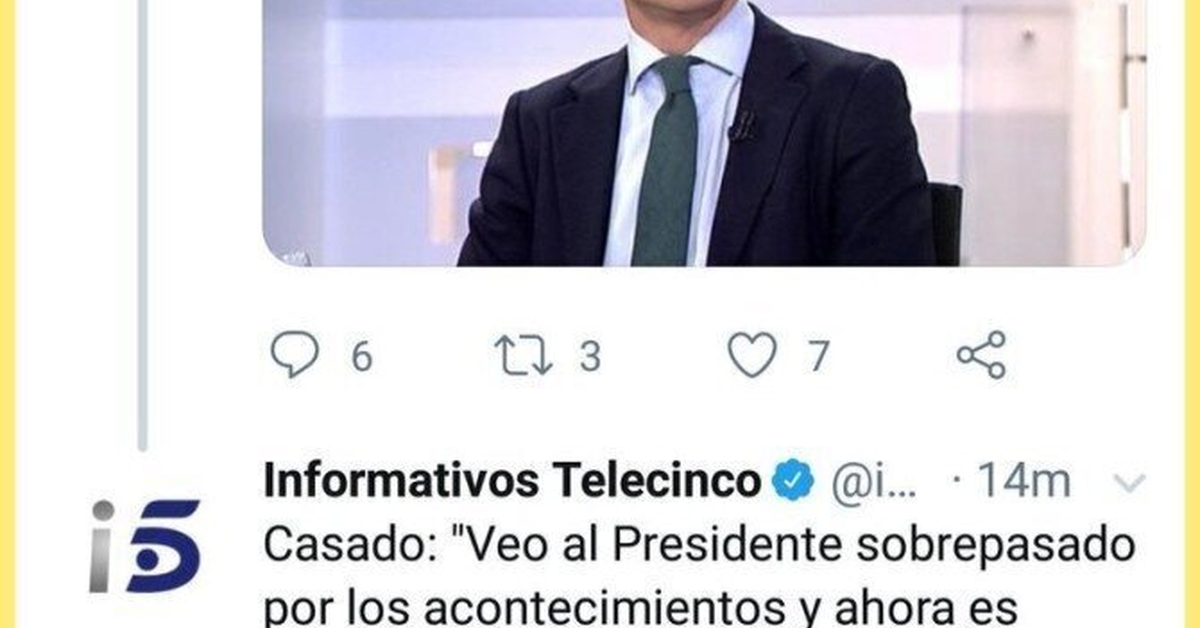Viewport: 1200px width, 628px height.
Task: Click the lapel microphone in the photo
Action: (x=743, y=127)
